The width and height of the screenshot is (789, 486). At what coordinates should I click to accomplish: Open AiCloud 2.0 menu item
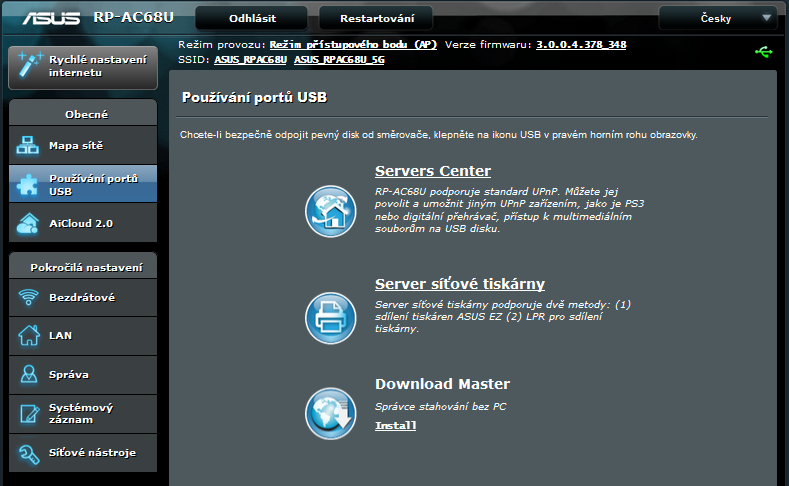83,223
